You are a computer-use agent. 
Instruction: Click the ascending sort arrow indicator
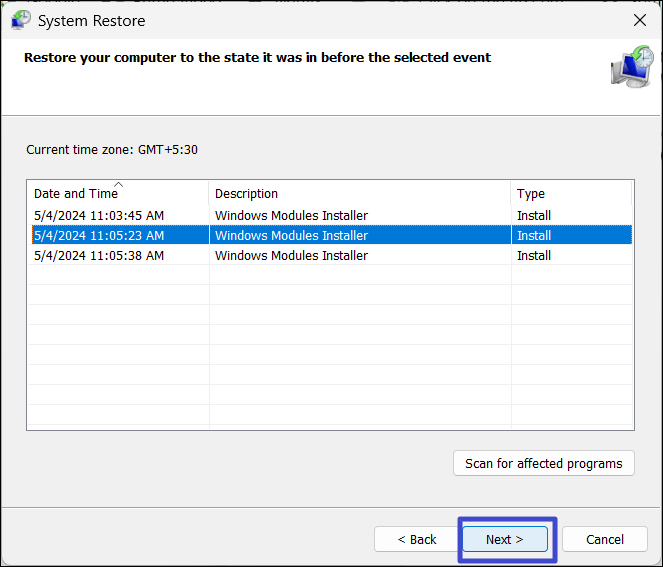tap(119, 184)
